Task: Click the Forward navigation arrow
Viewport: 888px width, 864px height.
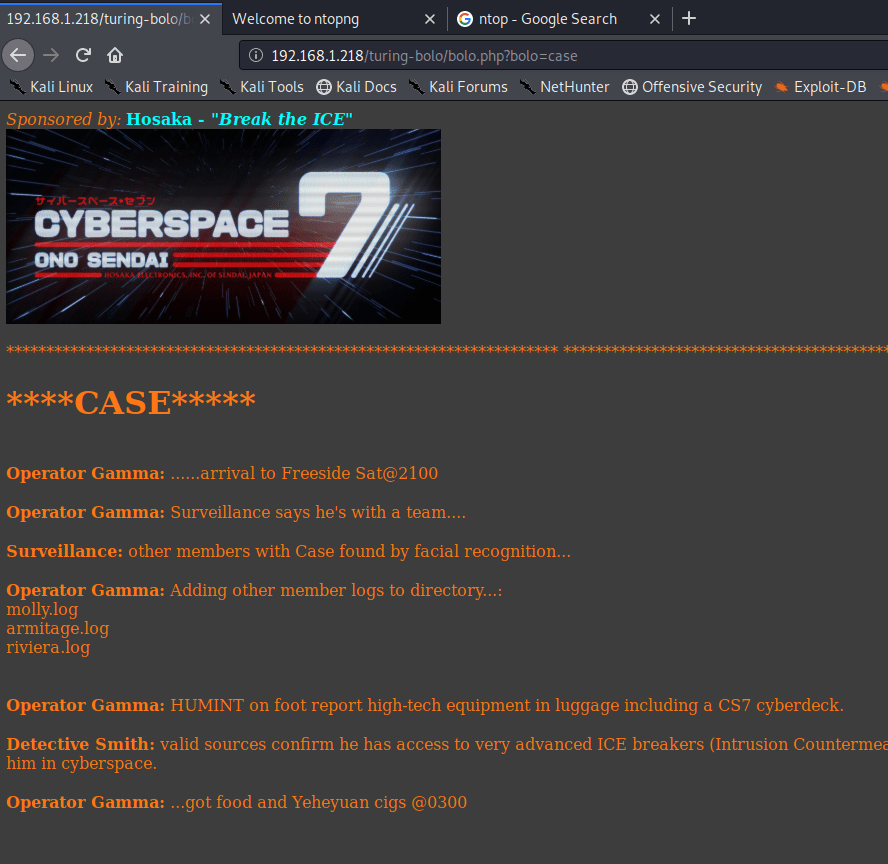Action: coord(51,55)
